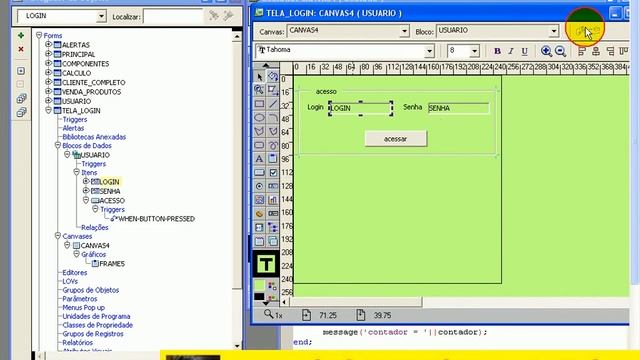Click the 'Bibliotecas Anexadas' node

(x=94, y=137)
